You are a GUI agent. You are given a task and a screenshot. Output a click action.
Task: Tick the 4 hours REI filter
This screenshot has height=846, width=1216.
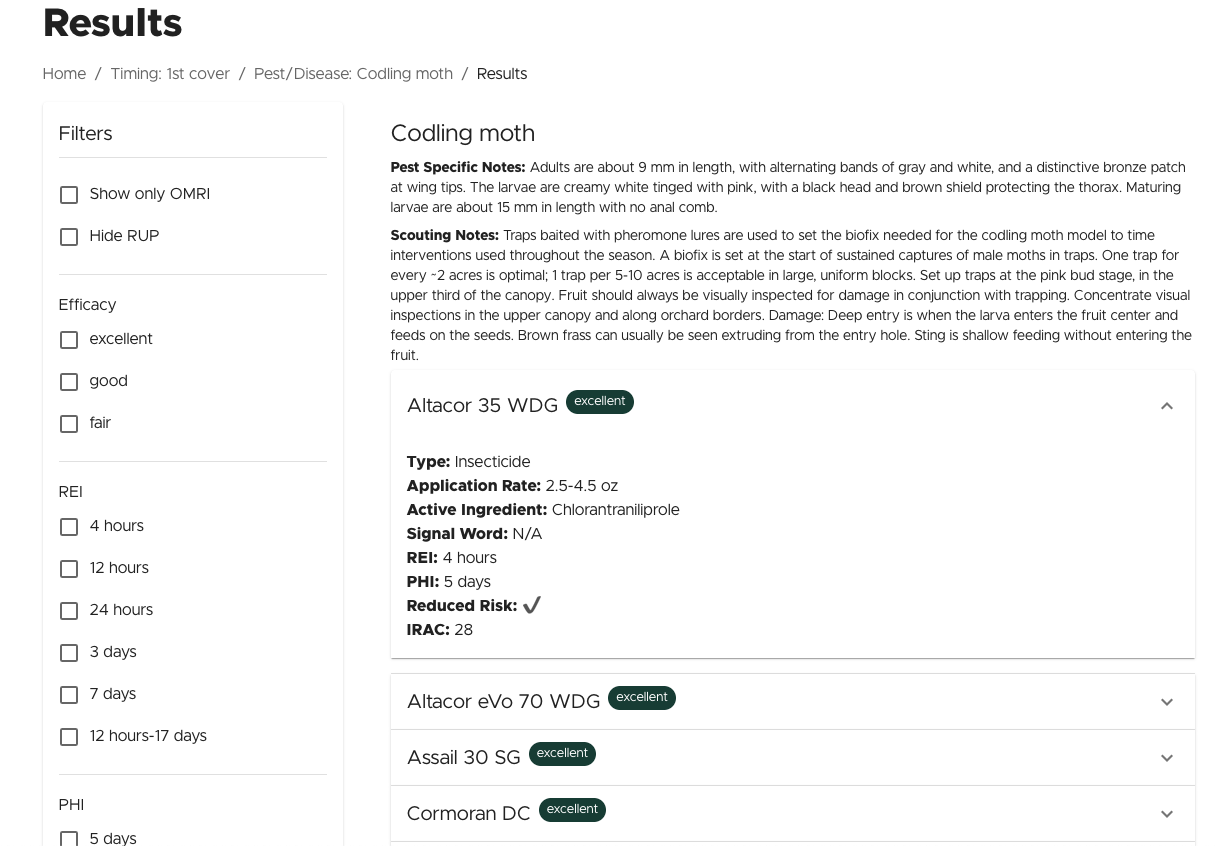pos(69,527)
